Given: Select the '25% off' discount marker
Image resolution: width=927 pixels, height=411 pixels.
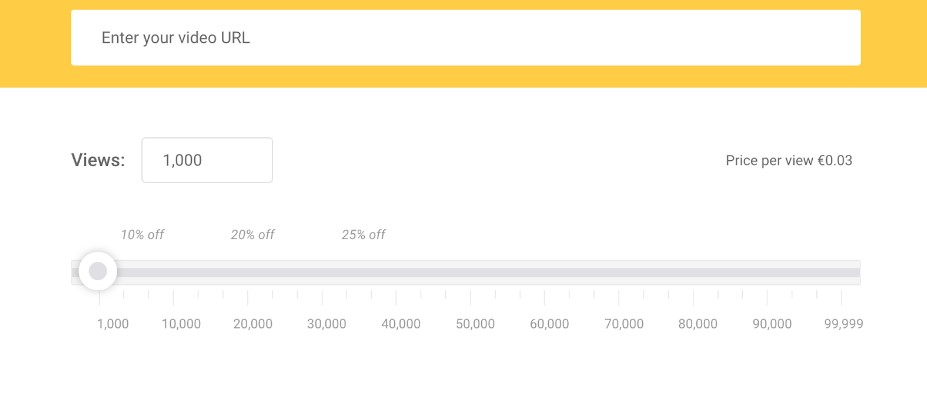Looking at the screenshot, I should tap(363, 235).
